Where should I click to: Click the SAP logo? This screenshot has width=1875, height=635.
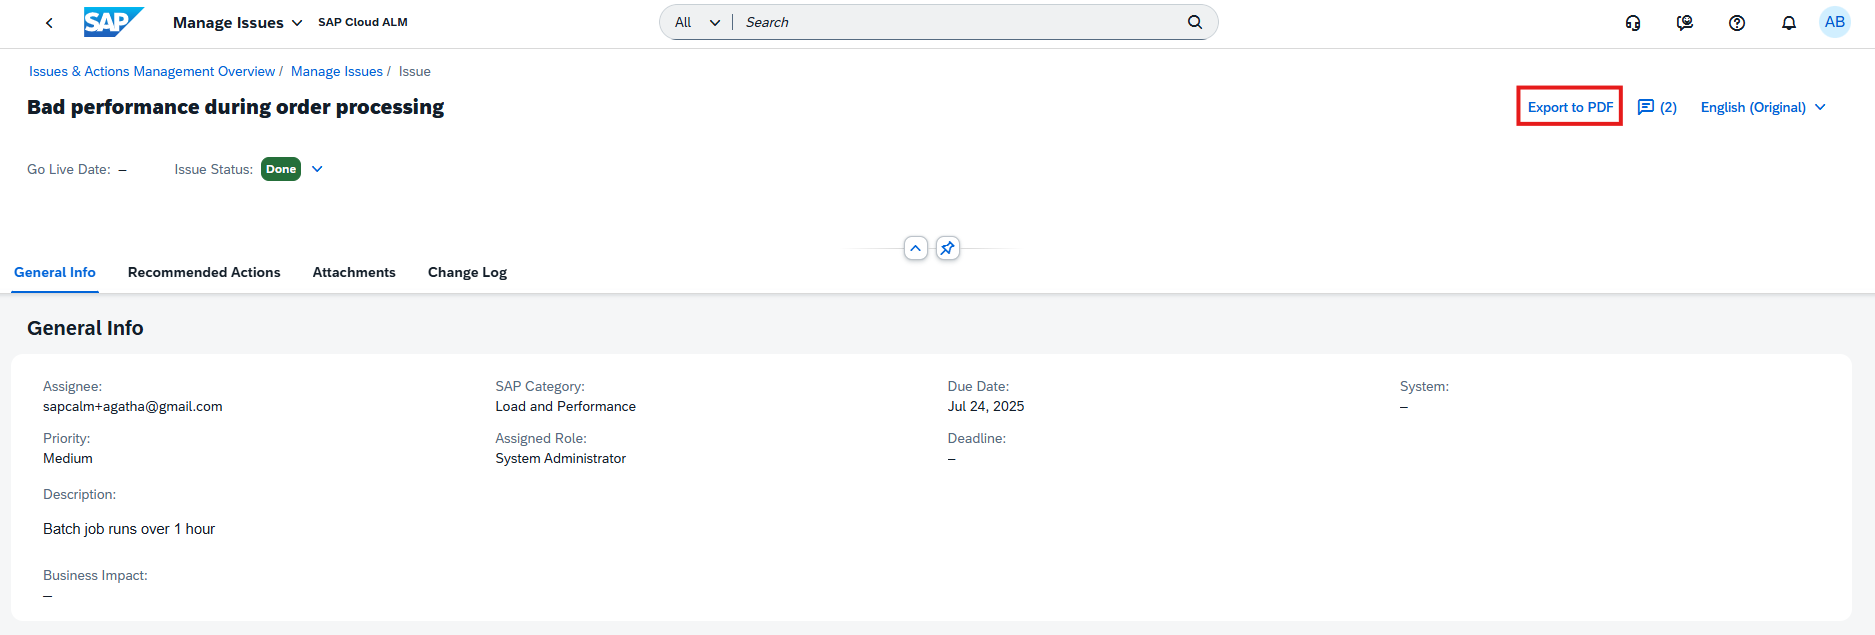click(113, 22)
